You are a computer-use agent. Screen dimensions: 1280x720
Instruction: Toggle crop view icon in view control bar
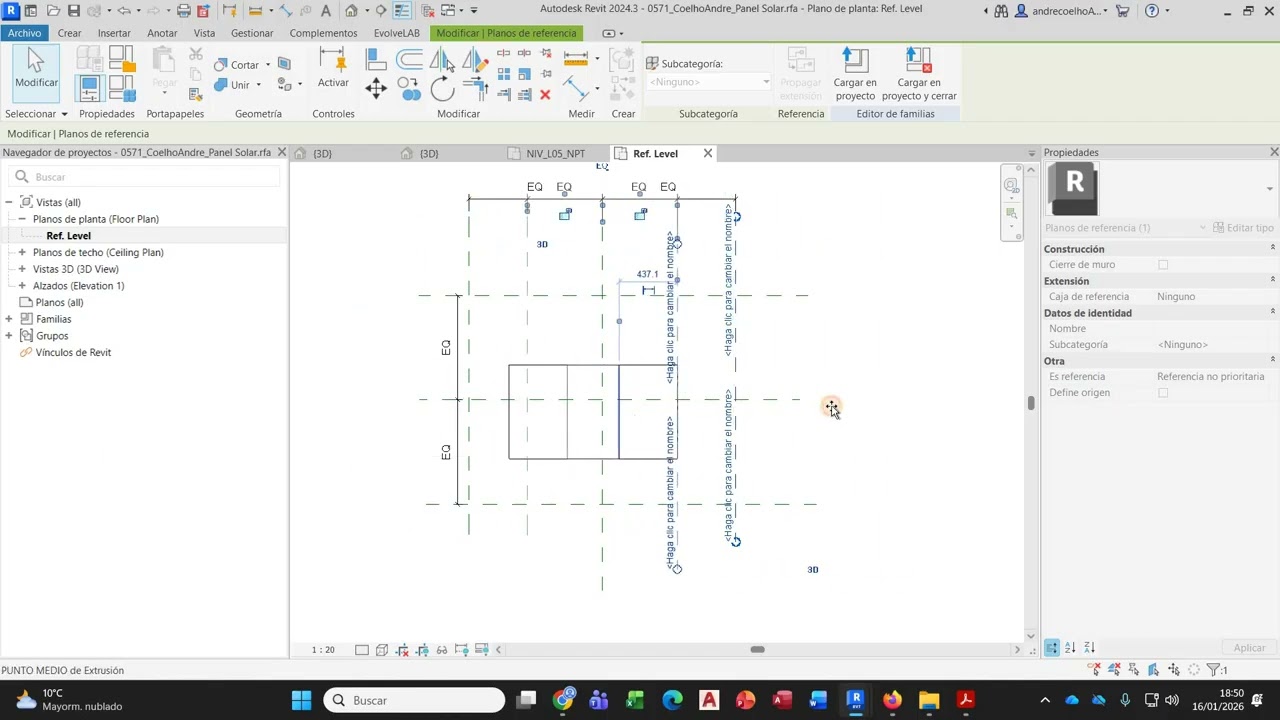(x=401, y=650)
